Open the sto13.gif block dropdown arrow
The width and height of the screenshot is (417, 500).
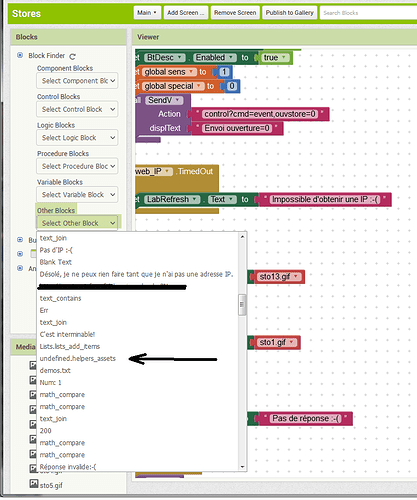pyautogui.click(x=296, y=276)
